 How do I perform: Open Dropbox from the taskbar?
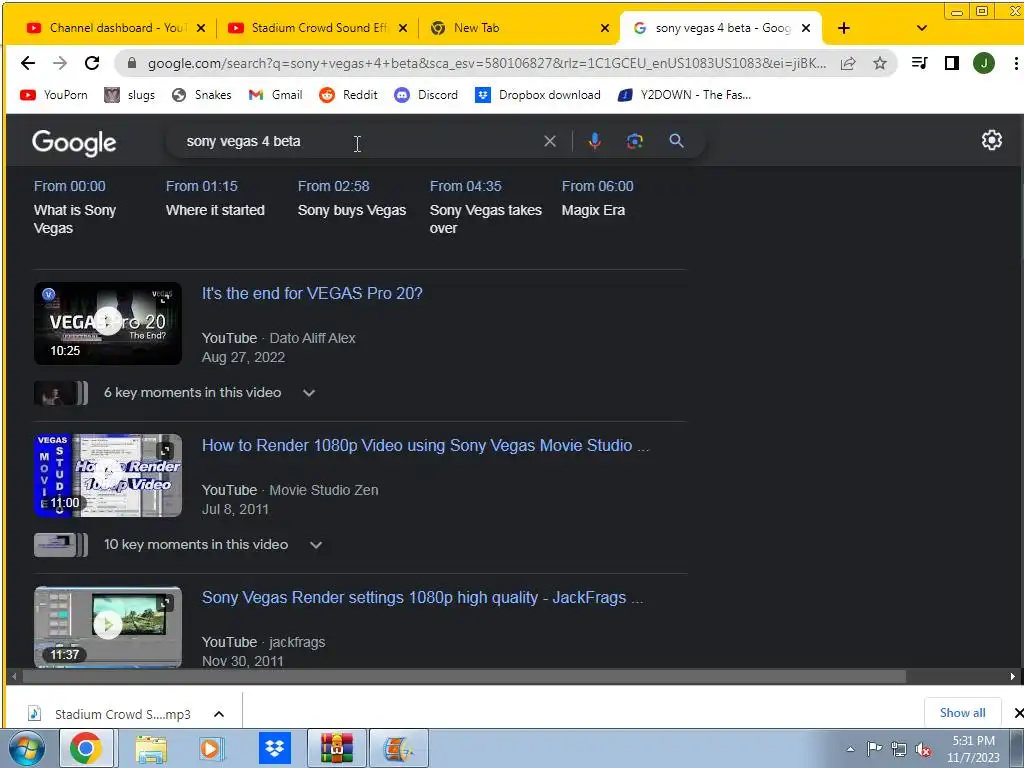[274, 748]
